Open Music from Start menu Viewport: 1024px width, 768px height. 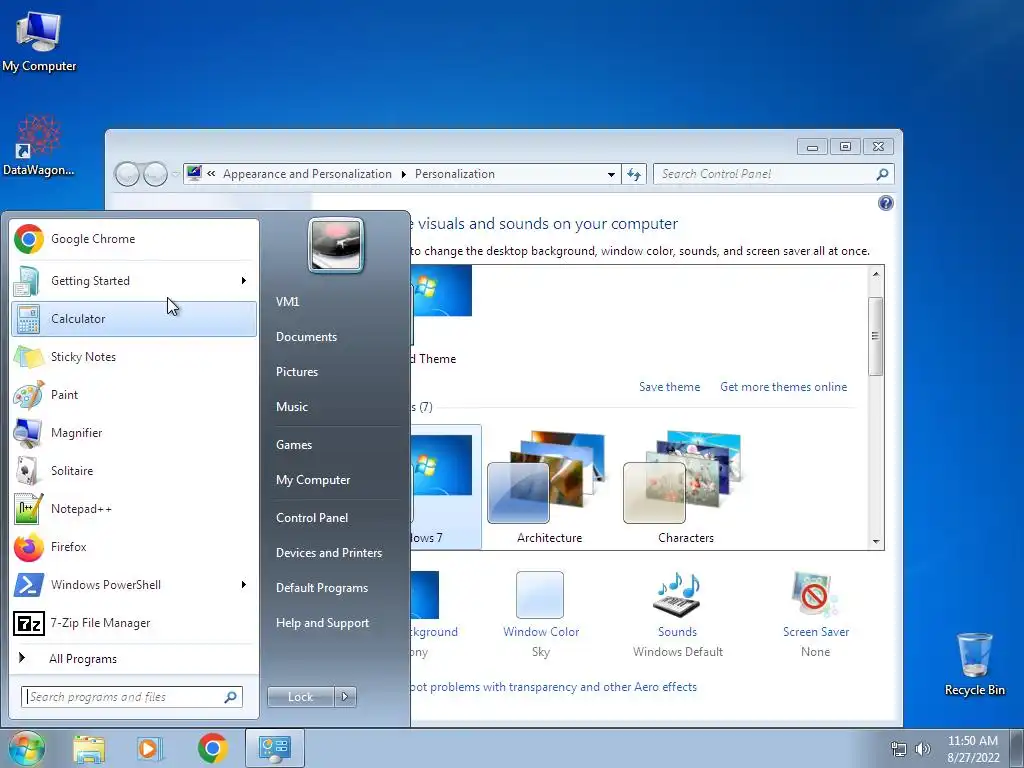(292, 407)
